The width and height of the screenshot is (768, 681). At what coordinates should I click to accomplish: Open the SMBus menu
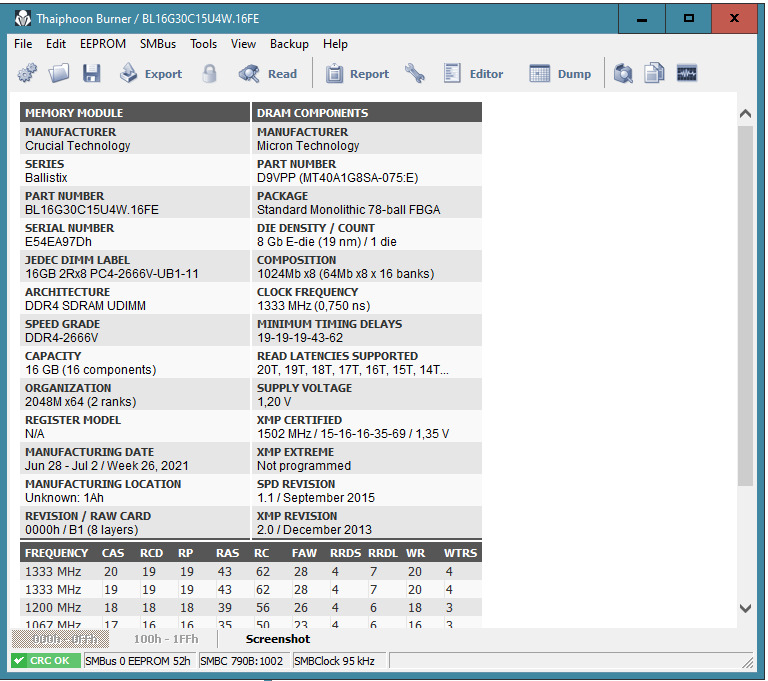158,44
